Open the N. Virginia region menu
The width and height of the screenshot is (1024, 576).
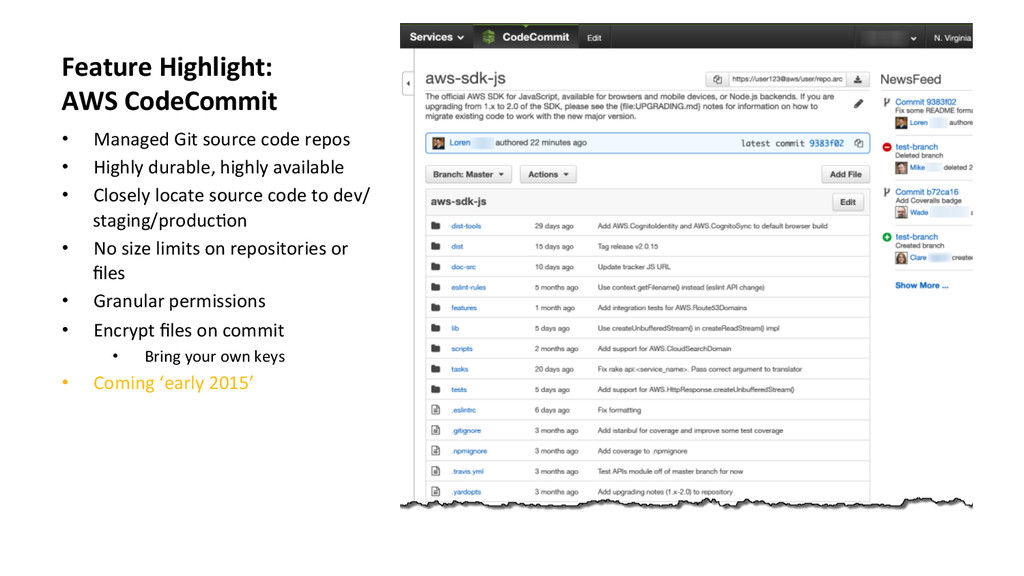pyautogui.click(x=952, y=38)
